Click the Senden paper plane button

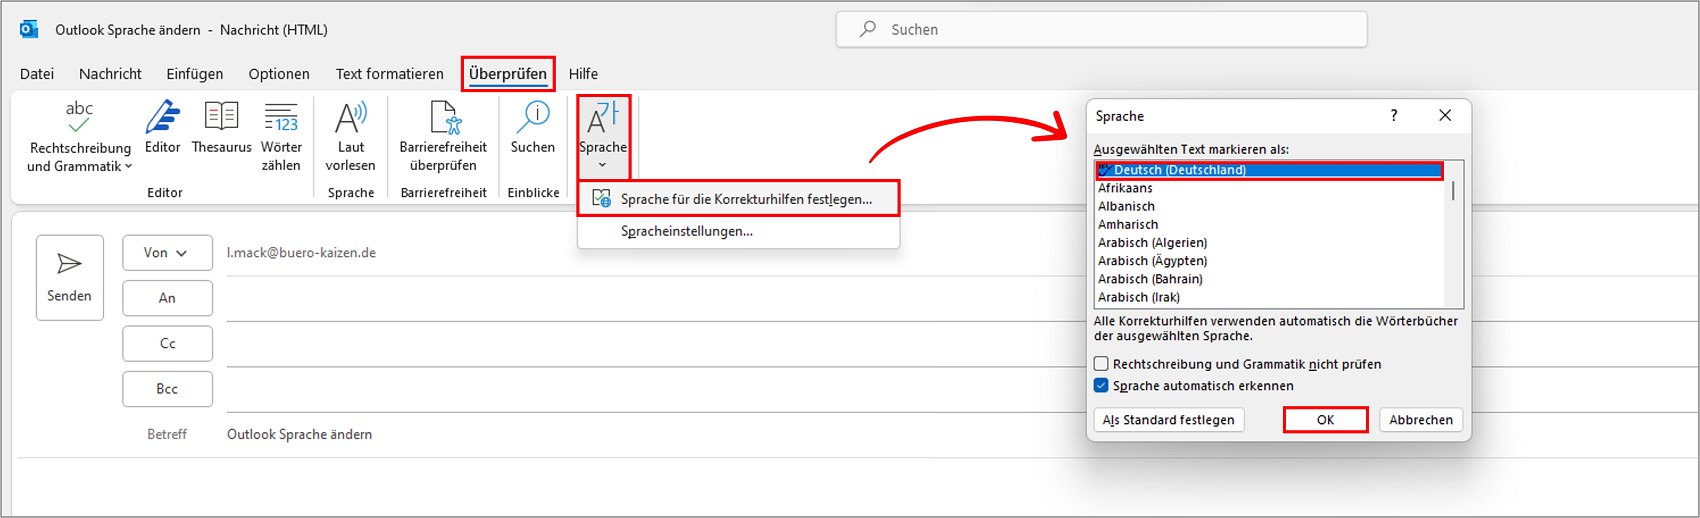tap(69, 277)
